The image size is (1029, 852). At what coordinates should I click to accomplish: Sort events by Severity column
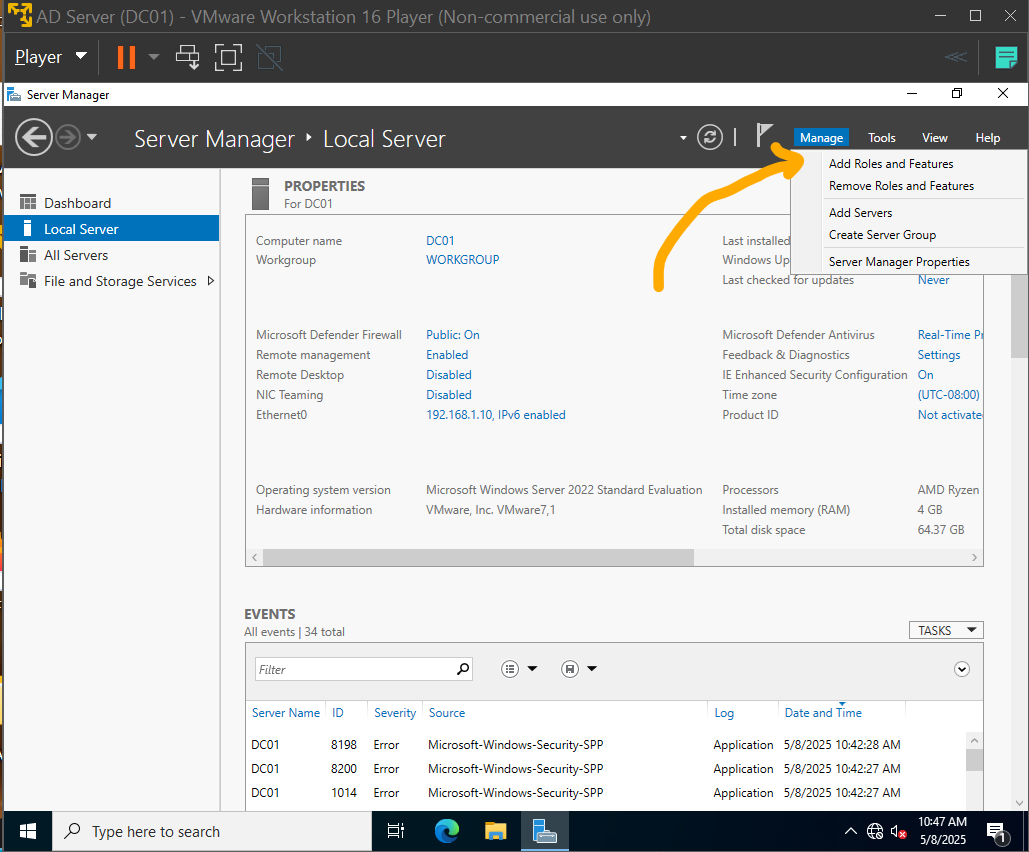point(394,713)
